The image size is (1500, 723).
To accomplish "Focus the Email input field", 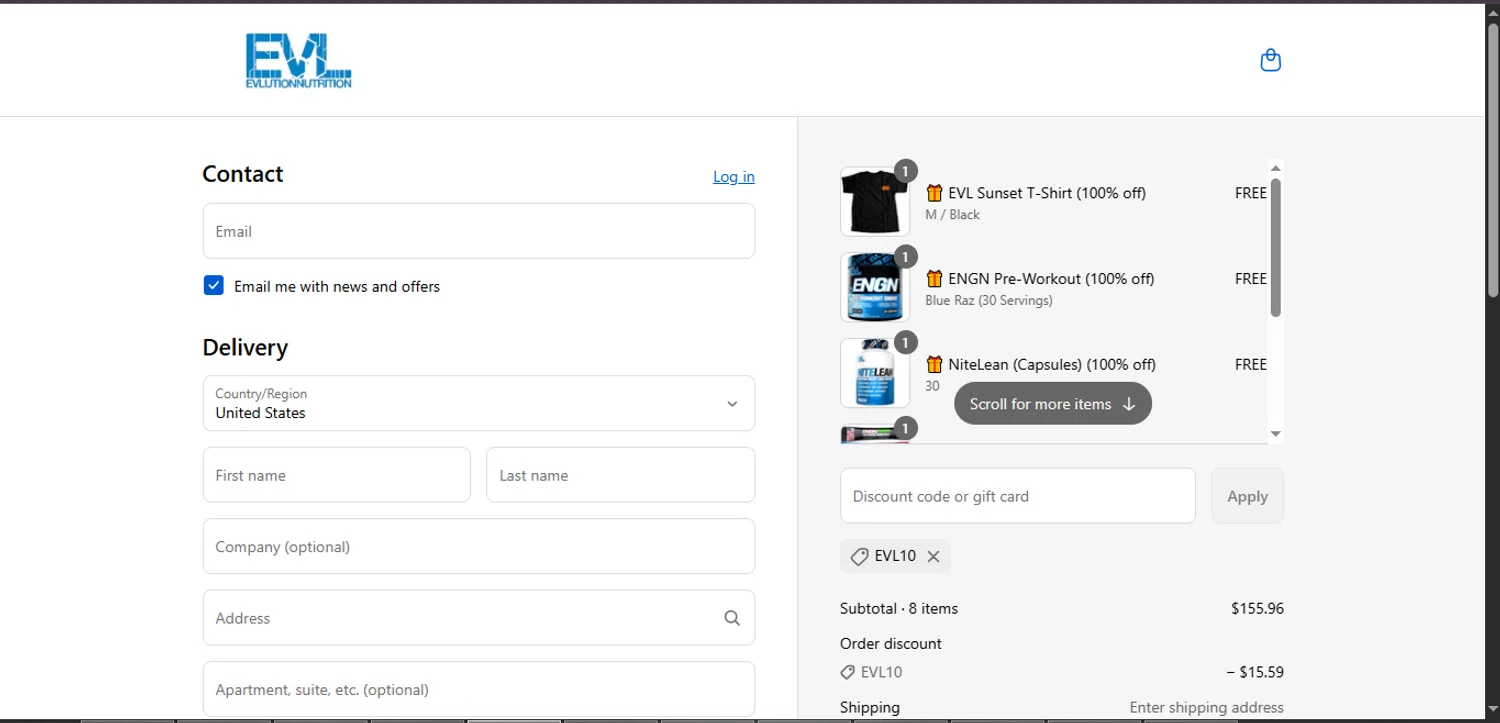I will (x=478, y=231).
